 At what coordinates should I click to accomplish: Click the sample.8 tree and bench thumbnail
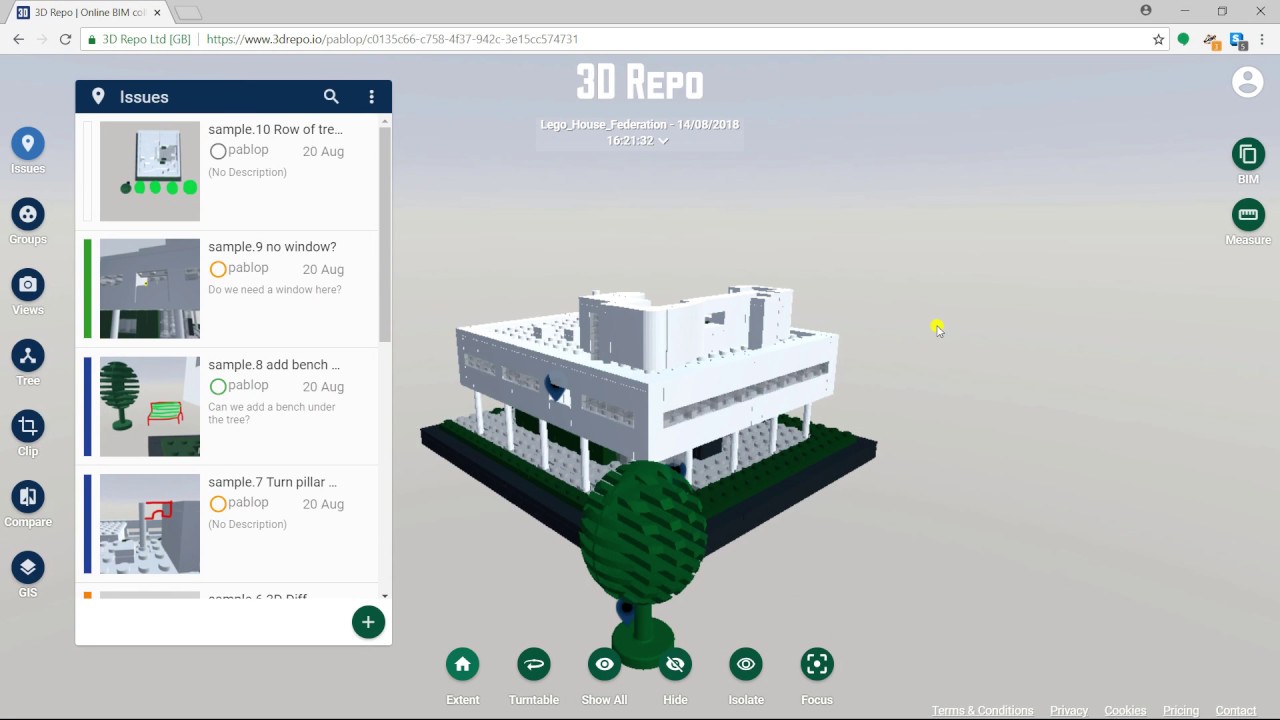(x=150, y=406)
